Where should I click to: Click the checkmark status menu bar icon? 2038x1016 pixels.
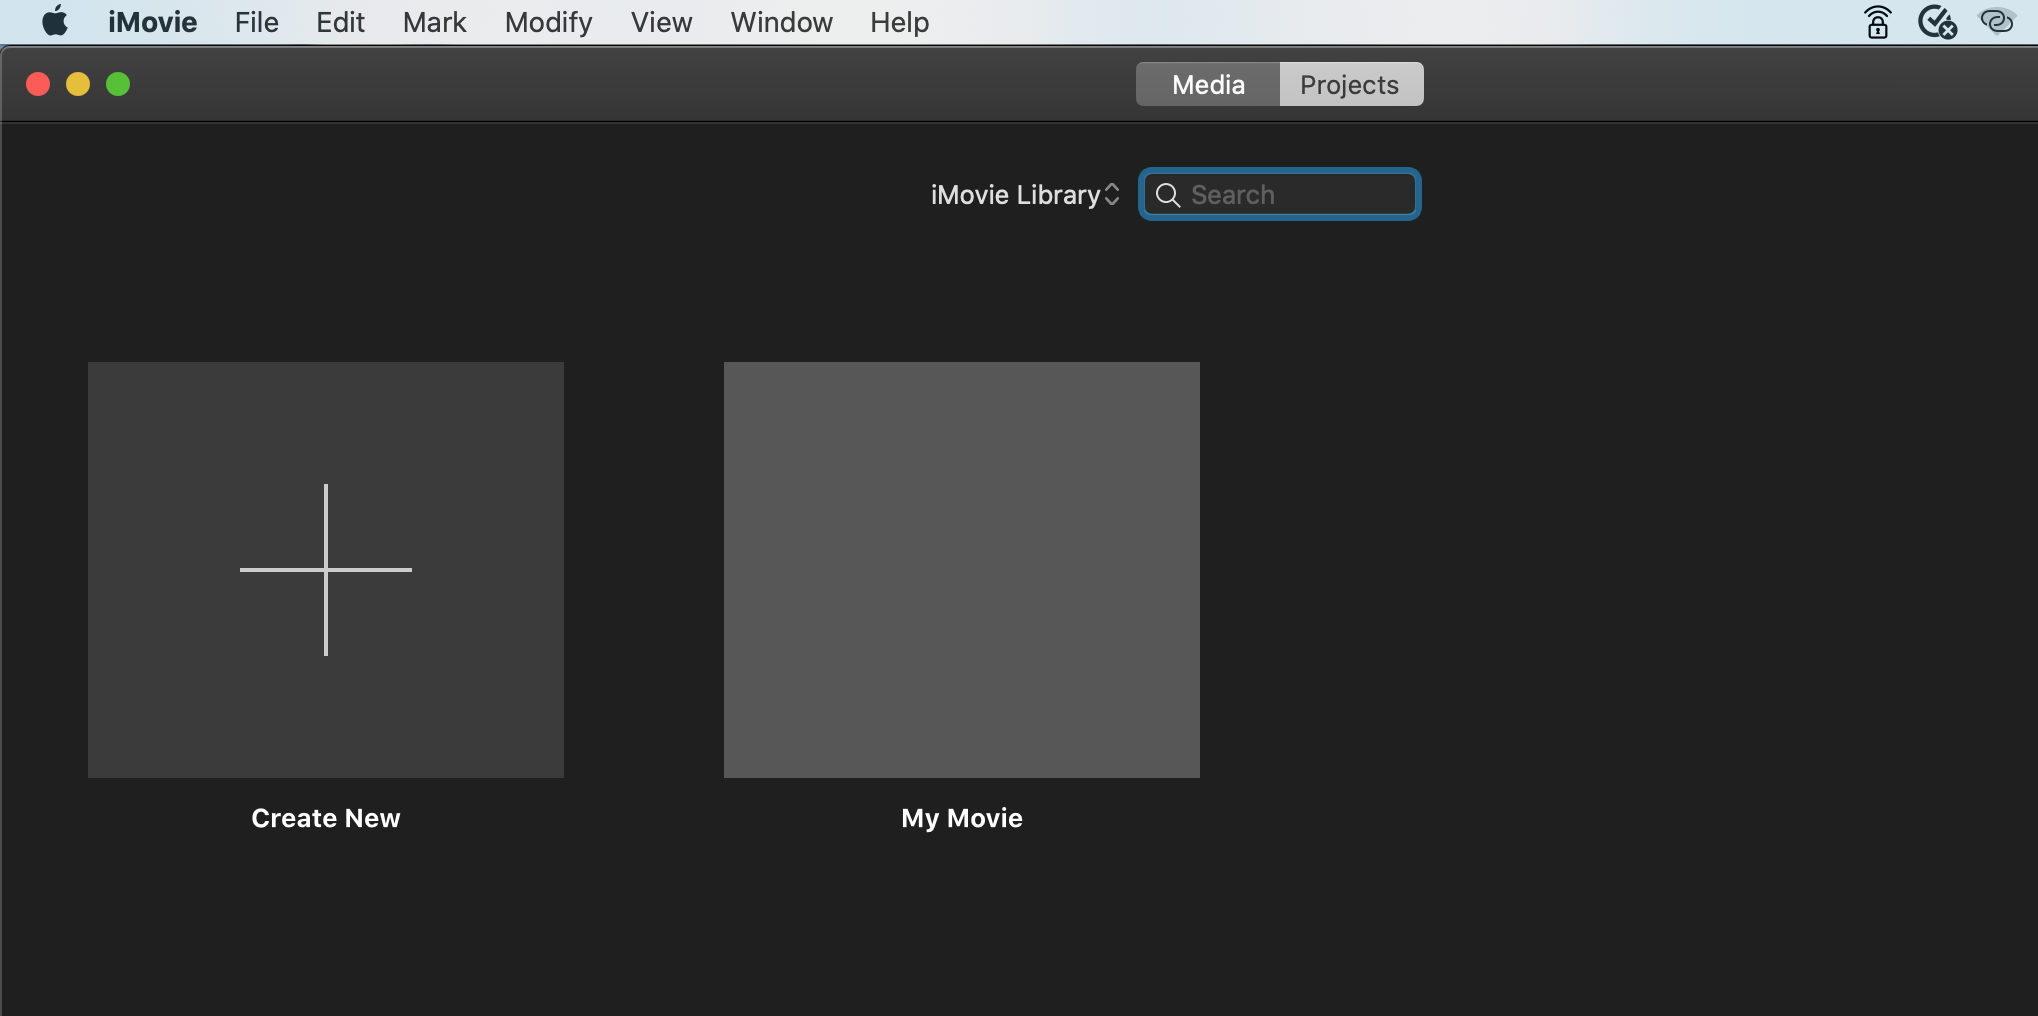pos(1937,22)
